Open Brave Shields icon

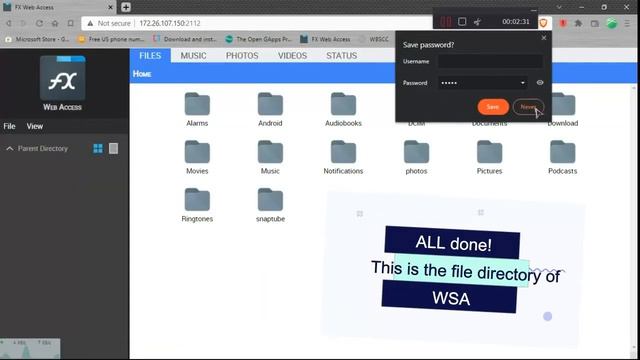pyautogui.click(x=543, y=23)
